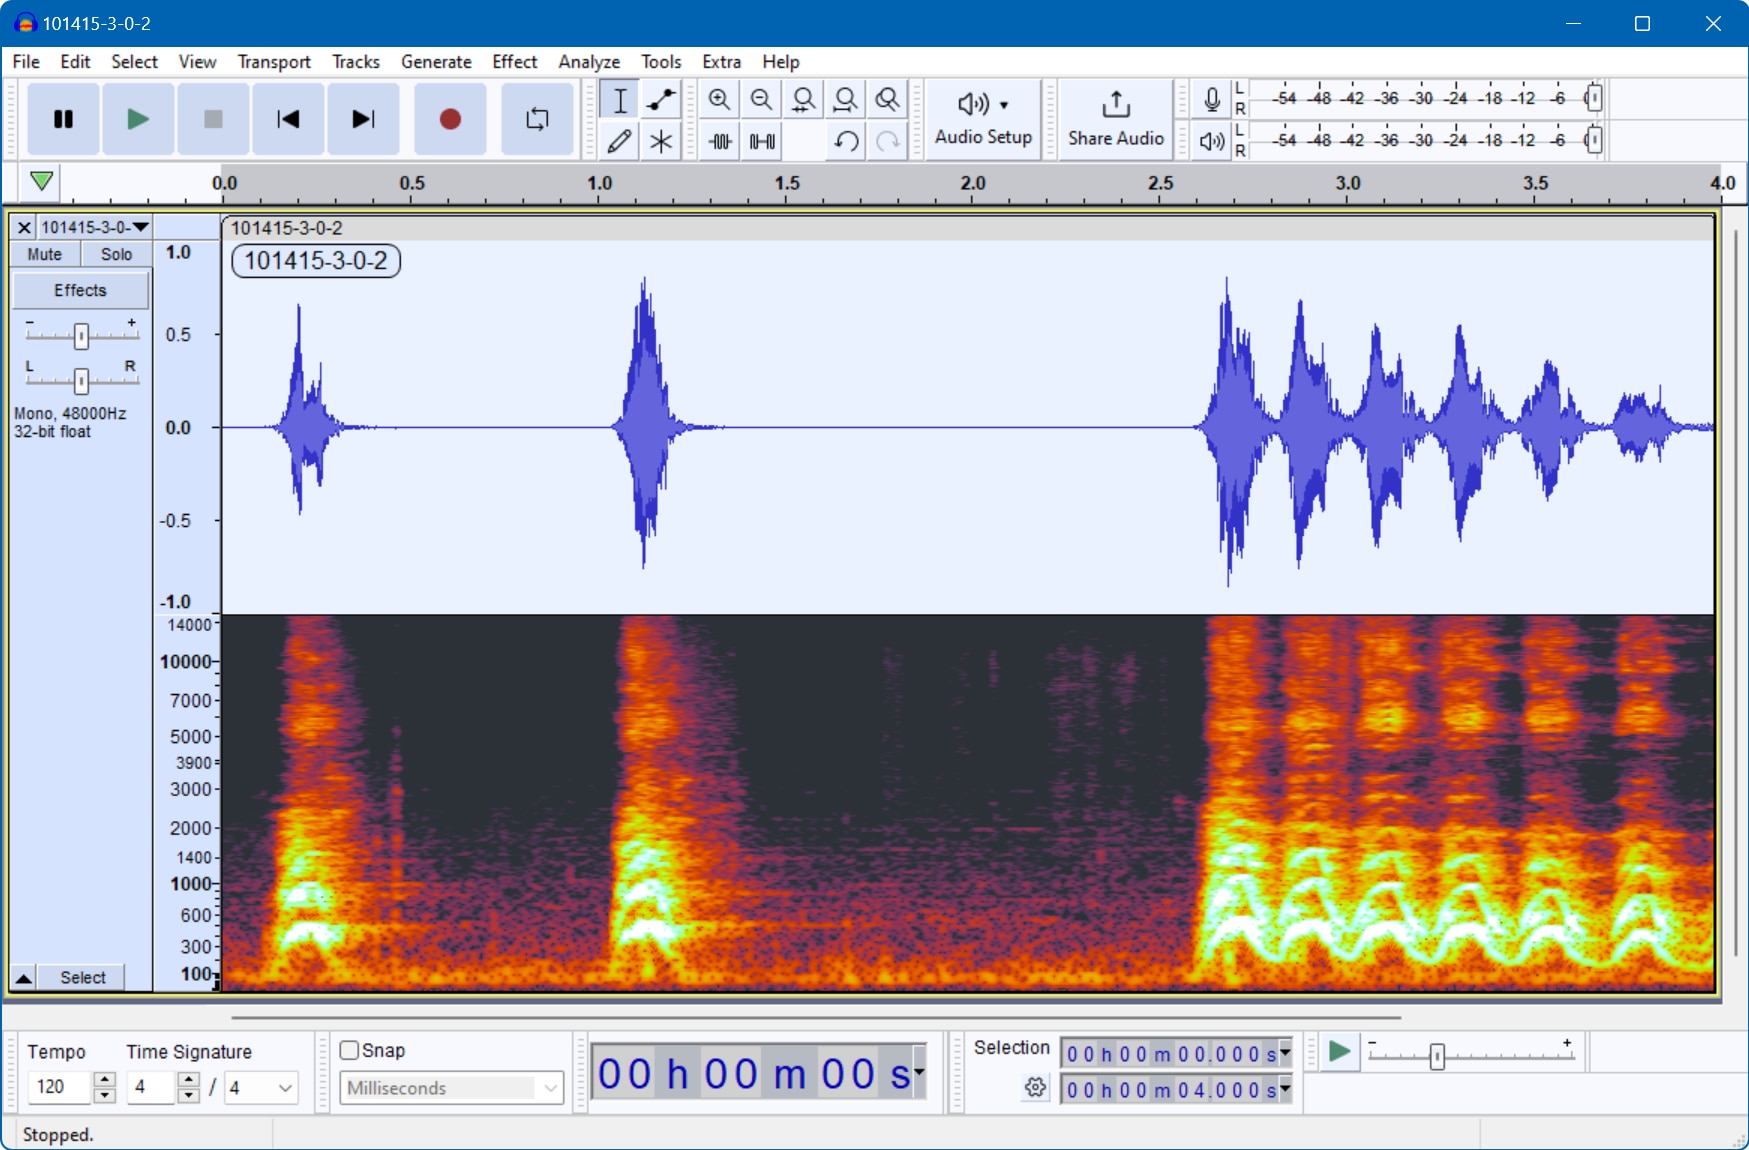
Task: Click the track gain slider knob
Action: click(x=81, y=336)
